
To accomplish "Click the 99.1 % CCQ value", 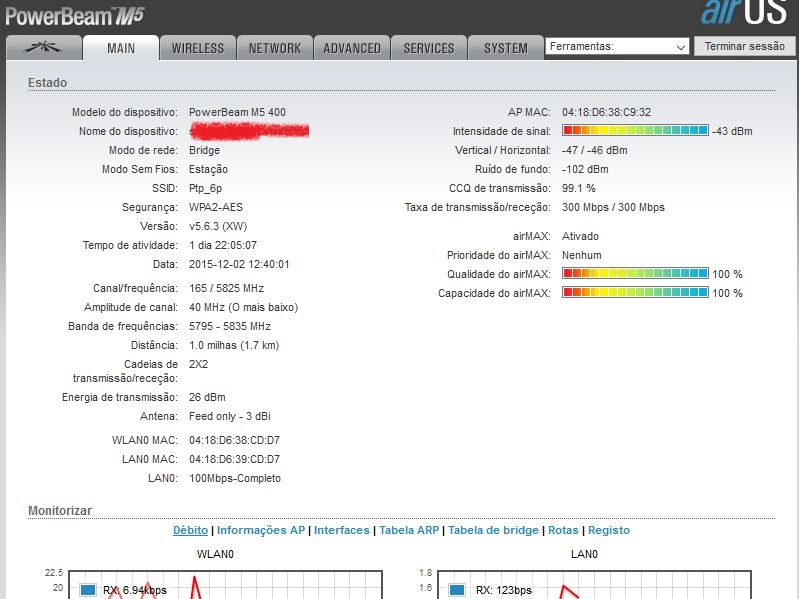I will (578, 188).
